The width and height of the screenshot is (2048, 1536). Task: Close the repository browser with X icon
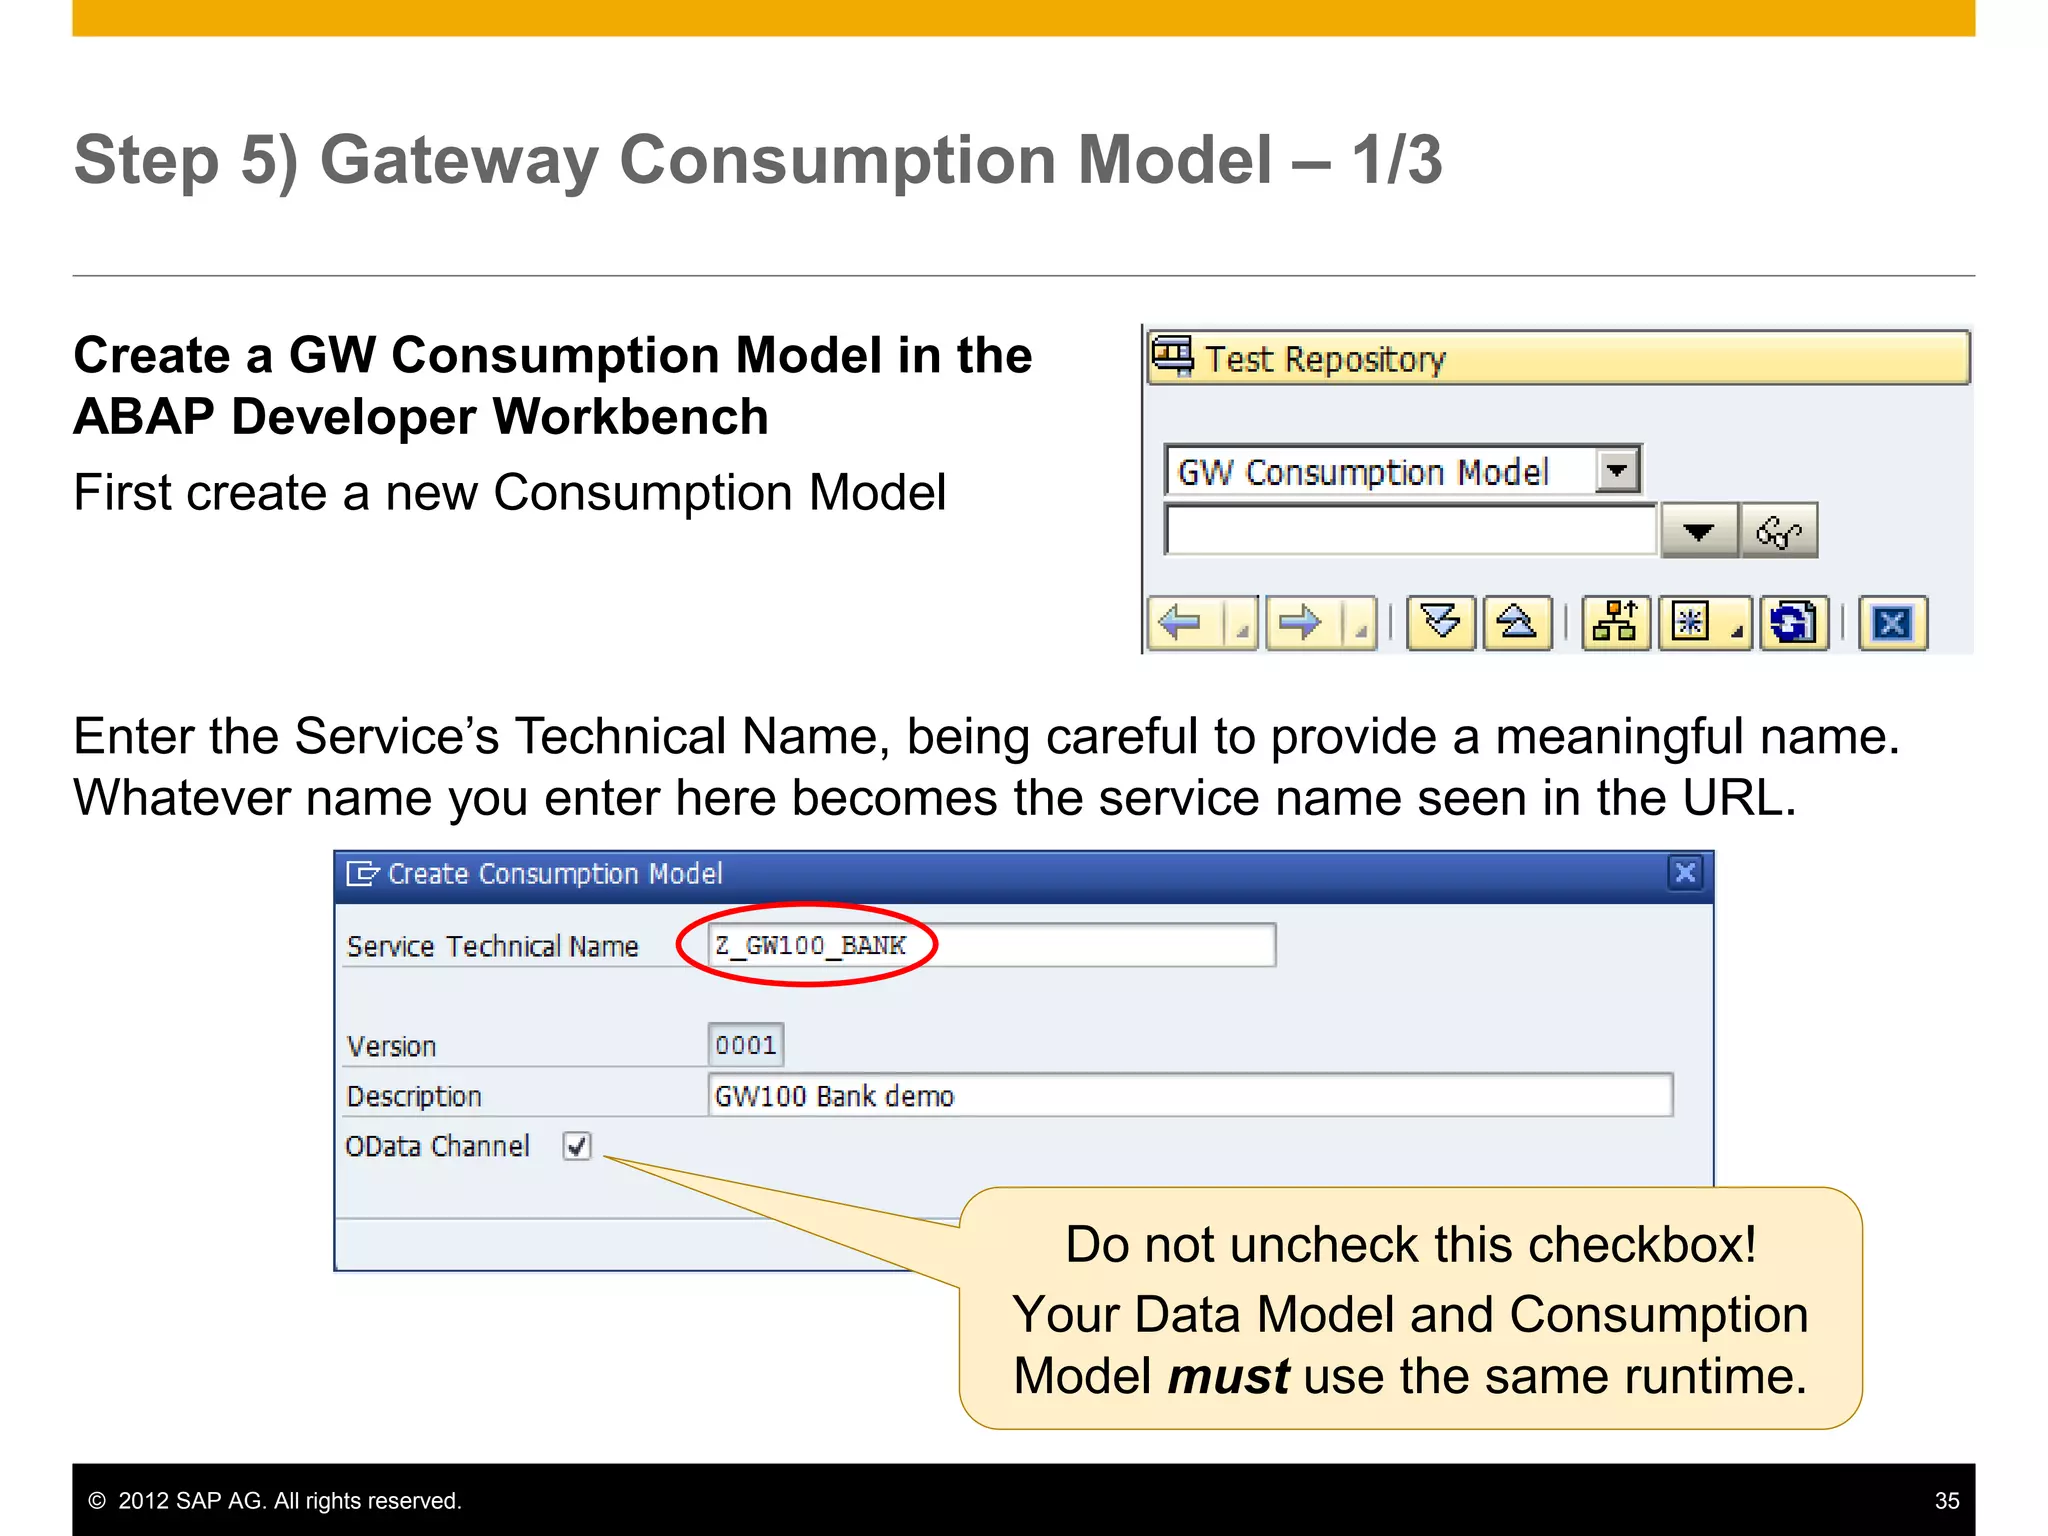(1892, 623)
